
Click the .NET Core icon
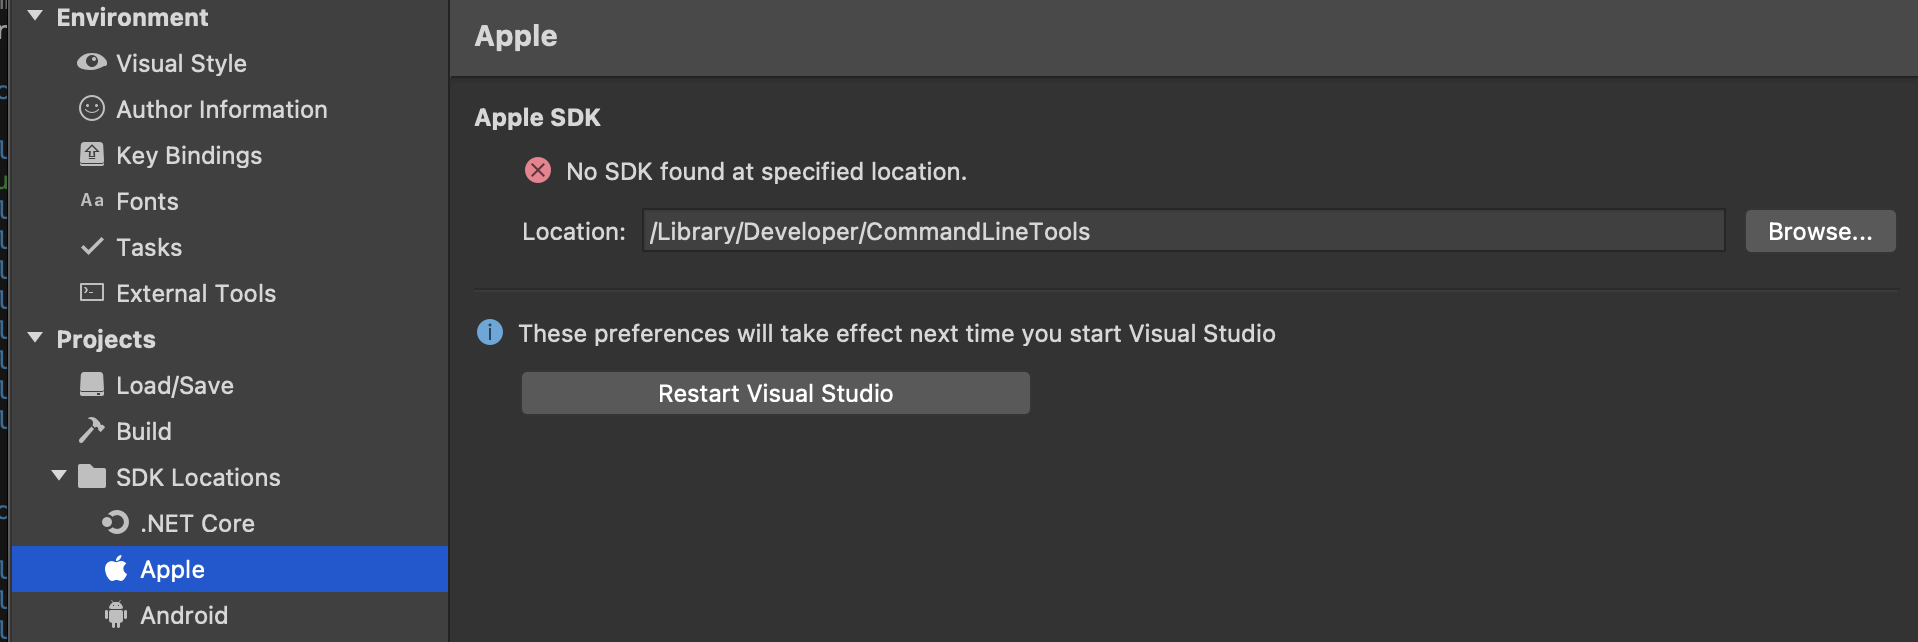116,522
